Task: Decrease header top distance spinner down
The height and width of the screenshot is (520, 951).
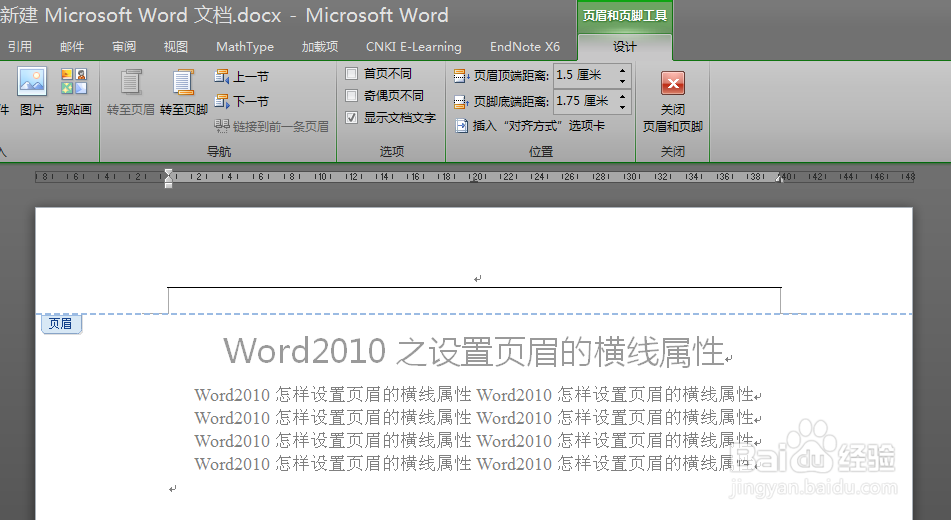Action: click(622, 81)
